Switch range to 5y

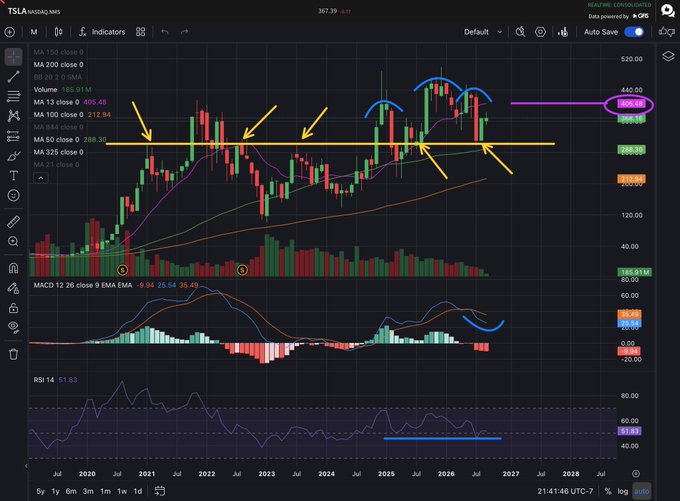tap(40, 491)
